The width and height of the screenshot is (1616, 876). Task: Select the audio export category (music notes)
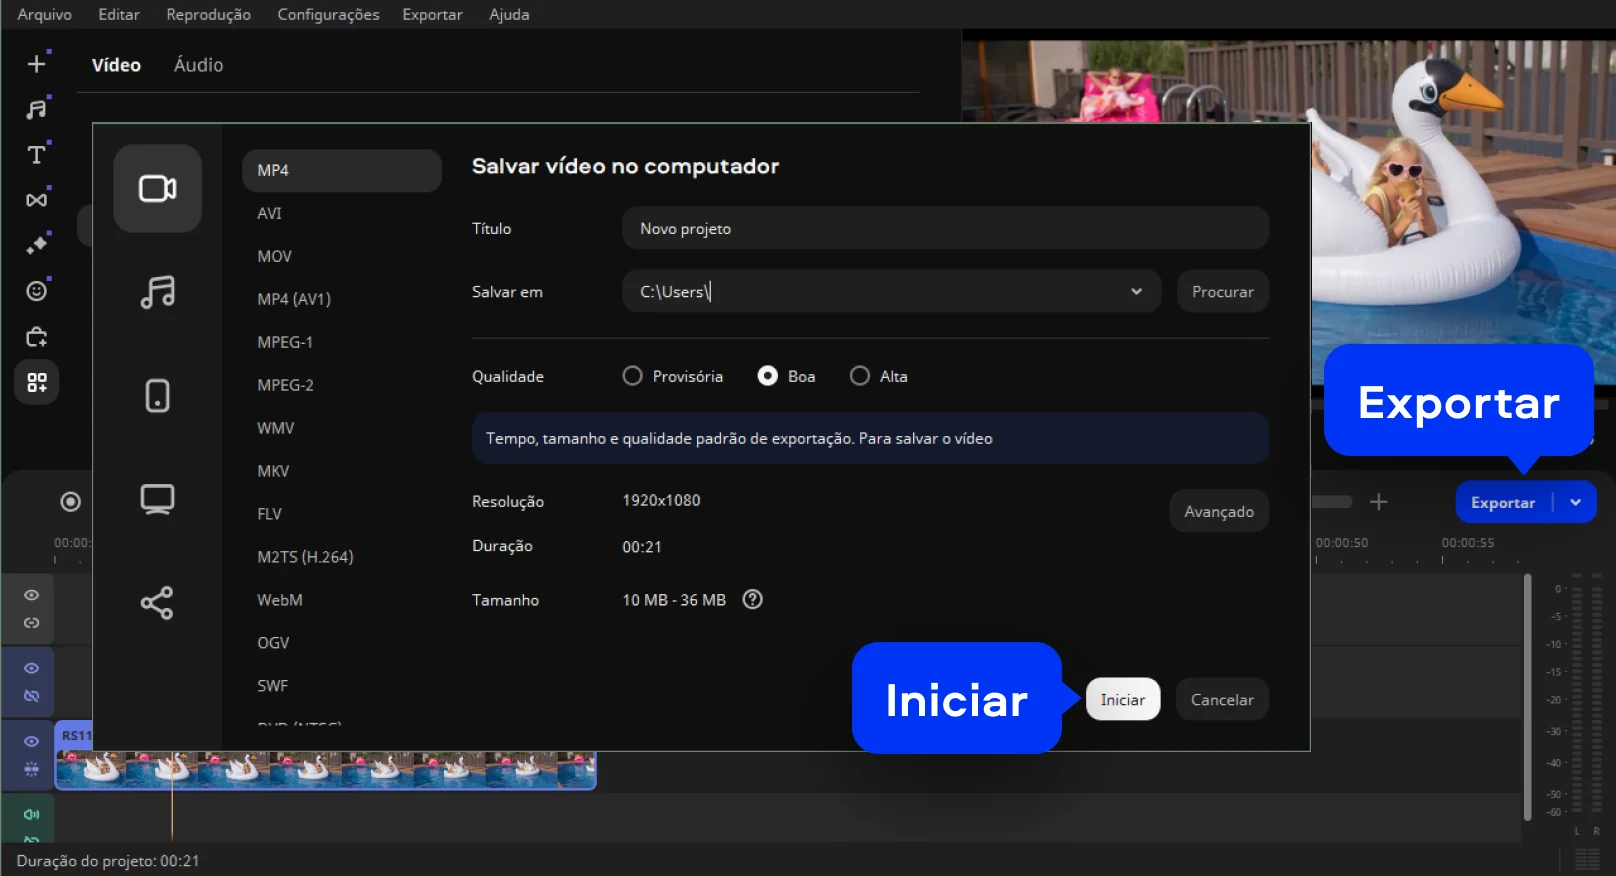(x=157, y=292)
